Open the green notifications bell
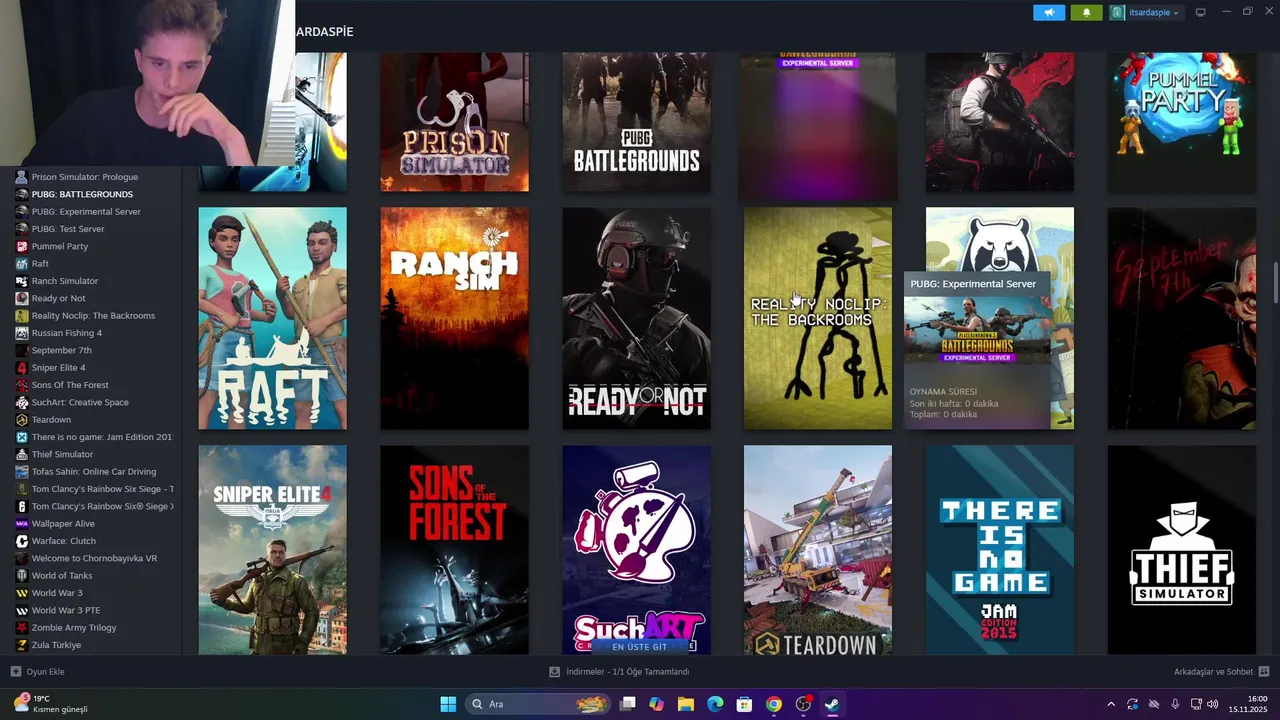Viewport: 1280px width, 720px height. [x=1086, y=12]
